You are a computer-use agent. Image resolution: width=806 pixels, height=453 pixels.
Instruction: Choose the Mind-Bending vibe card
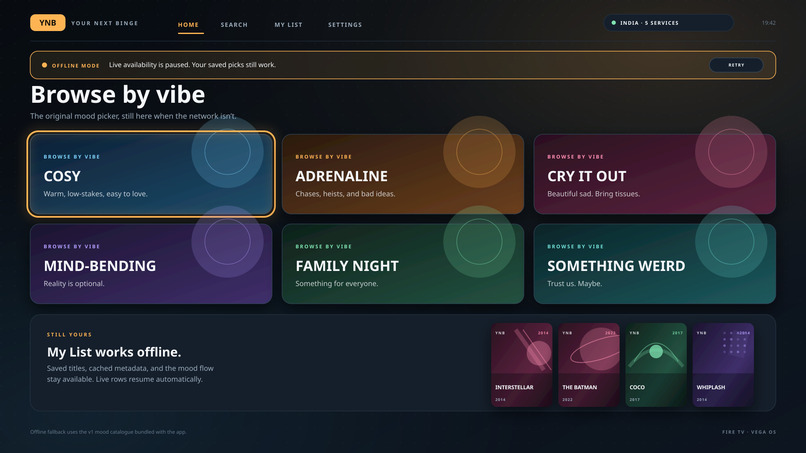tap(151, 264)
